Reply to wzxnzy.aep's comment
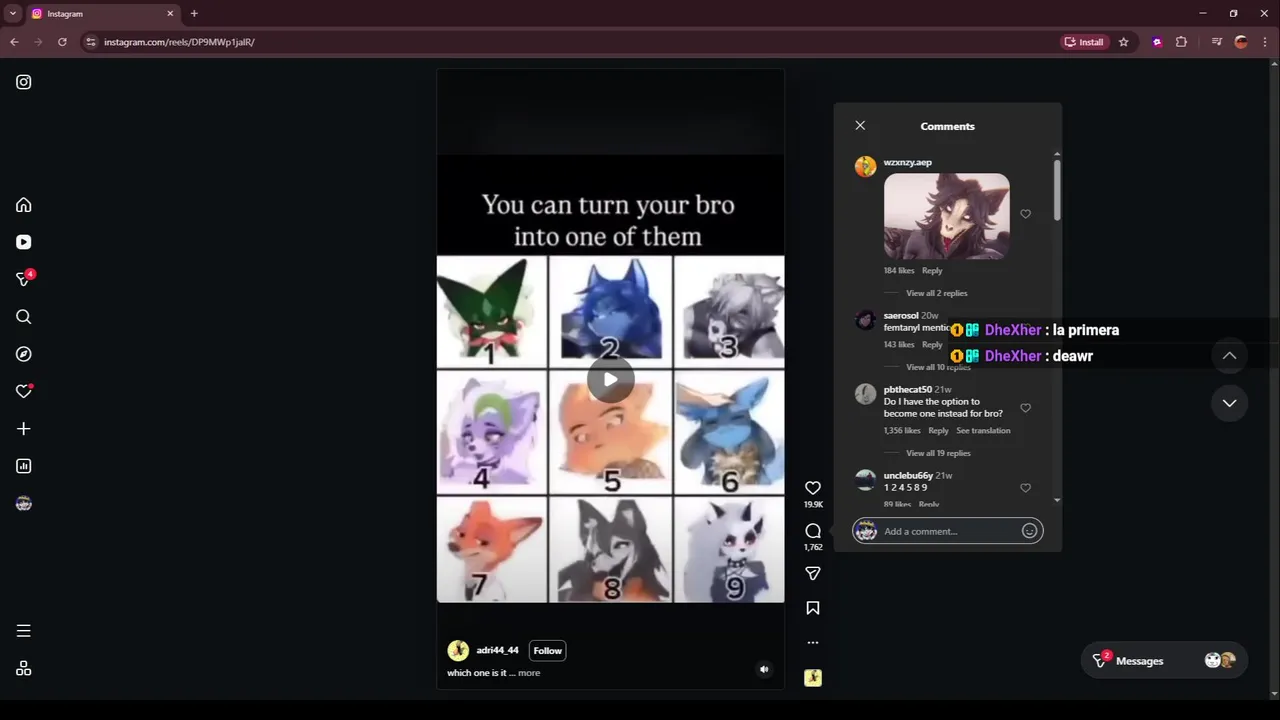 [x=932, y=271]
